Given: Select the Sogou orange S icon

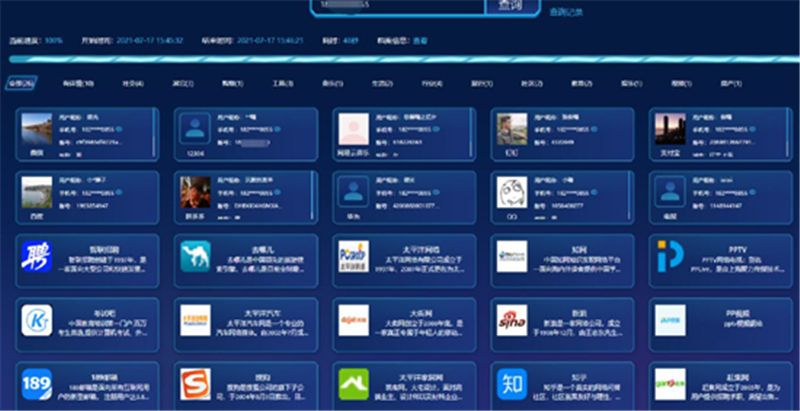Looking at the screenshot, I should tap(196, 384).
